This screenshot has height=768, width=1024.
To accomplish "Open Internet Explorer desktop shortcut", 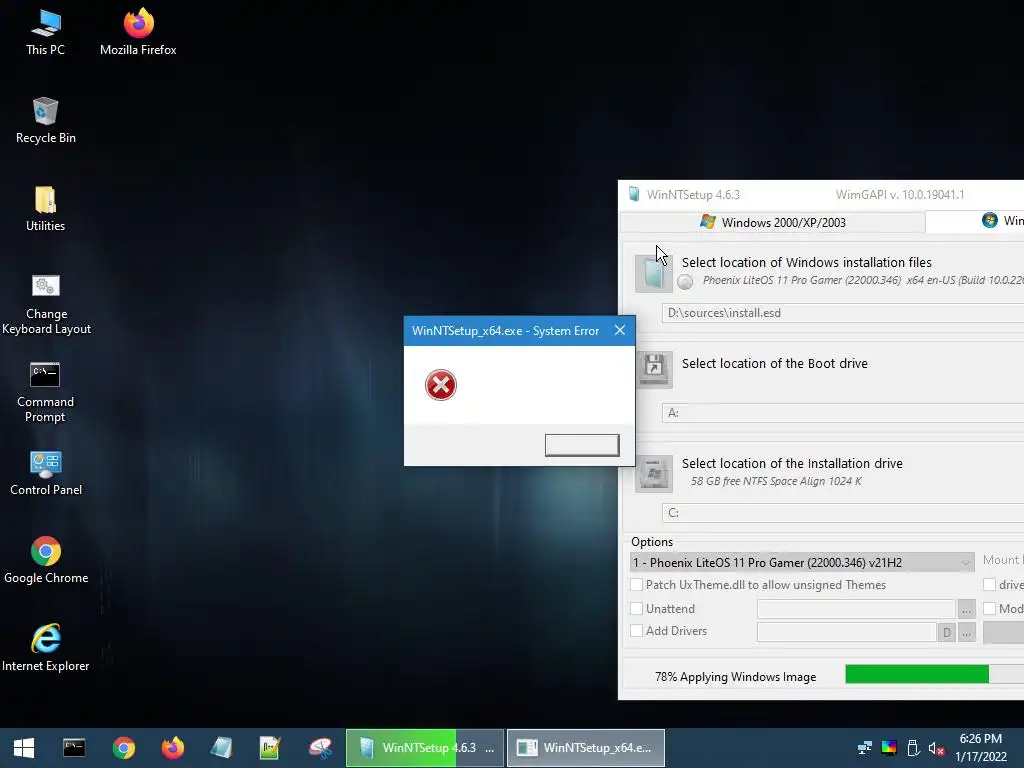I will click(46, 648).
